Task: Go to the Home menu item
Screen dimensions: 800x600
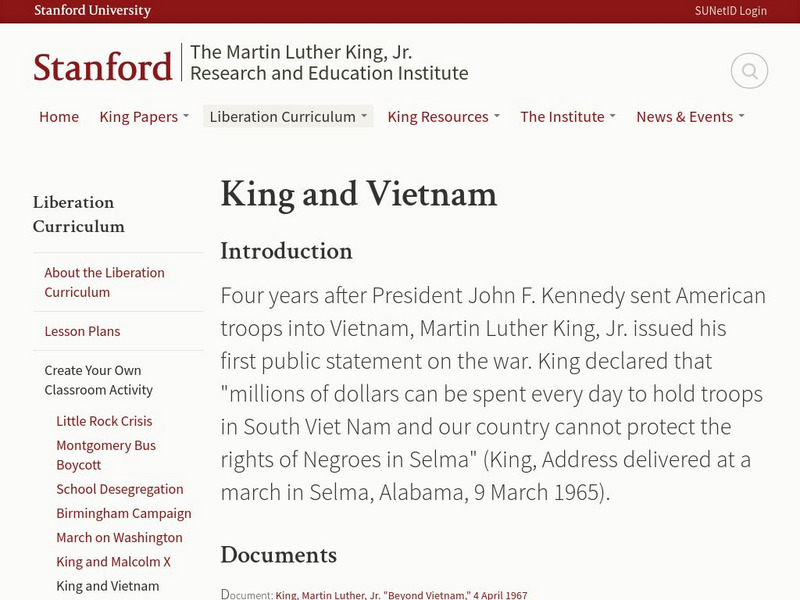Action: 59,117
